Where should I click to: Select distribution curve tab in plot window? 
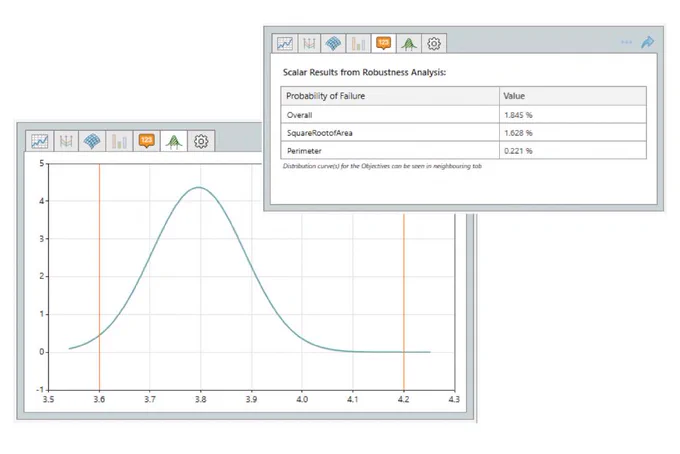click(174, 141)
